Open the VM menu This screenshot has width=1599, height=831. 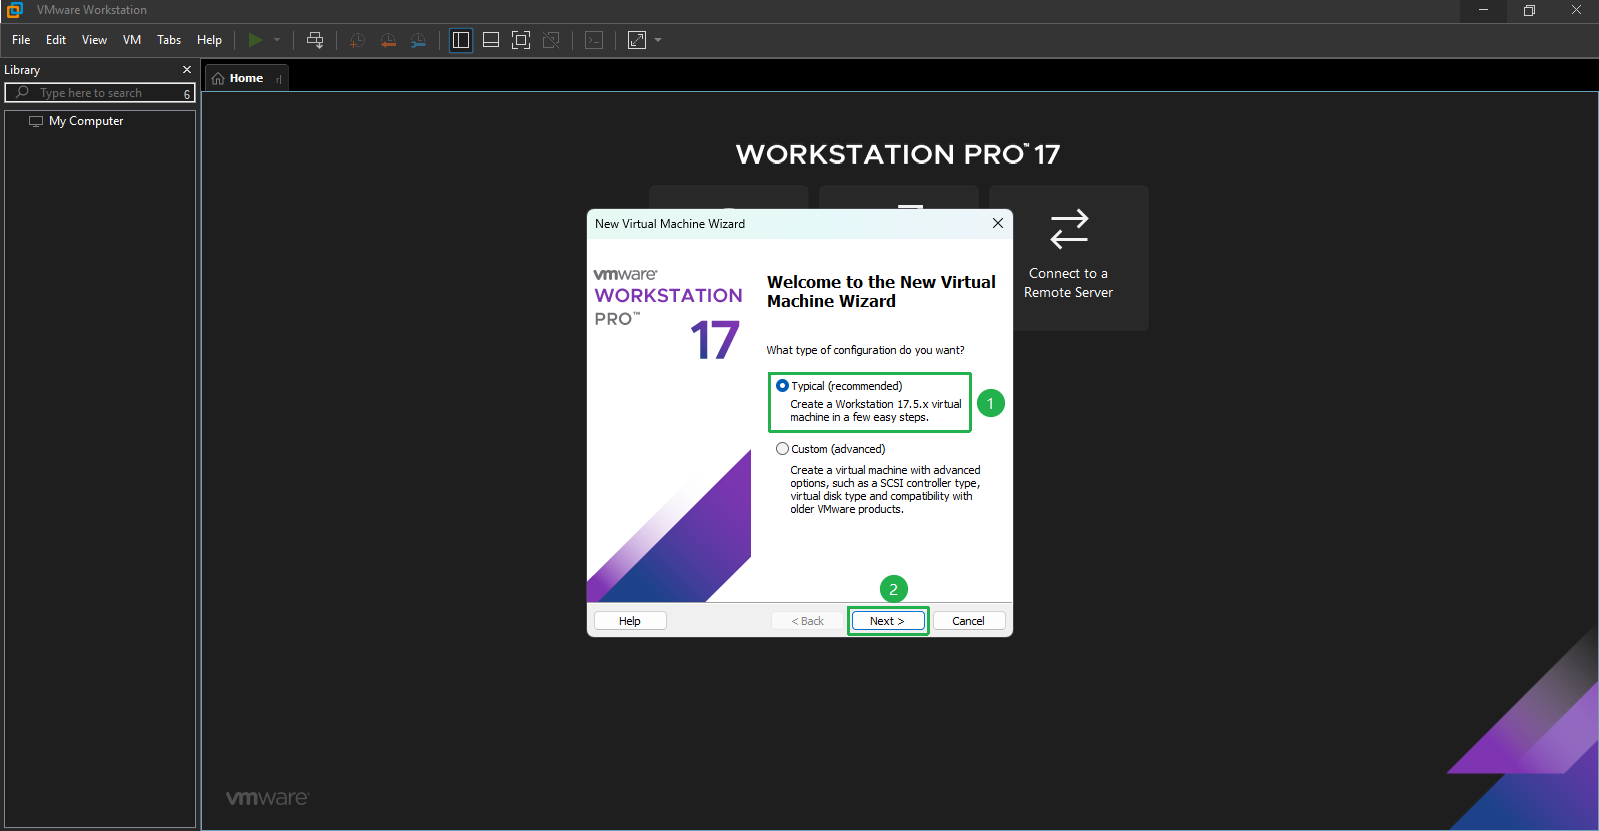[x=132, y=40]
